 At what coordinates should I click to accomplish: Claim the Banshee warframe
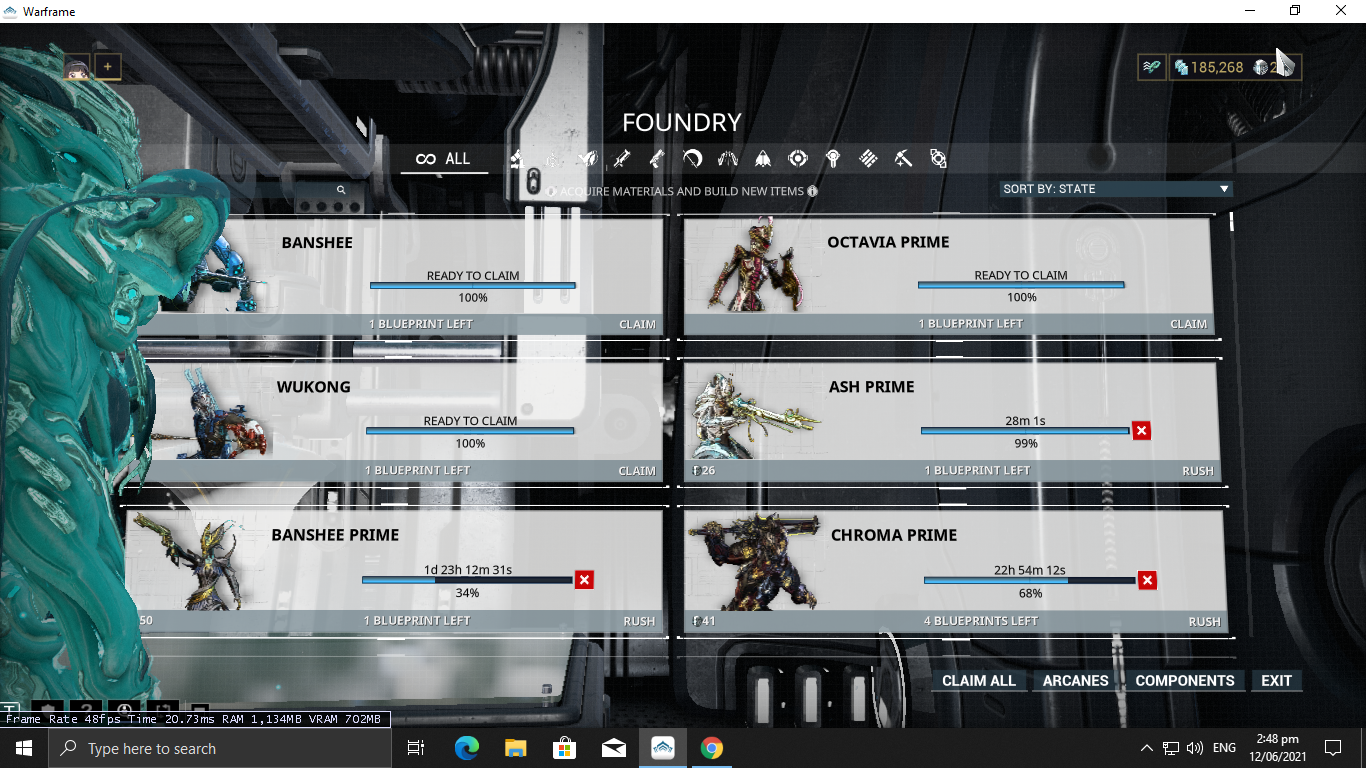[637, 324]
